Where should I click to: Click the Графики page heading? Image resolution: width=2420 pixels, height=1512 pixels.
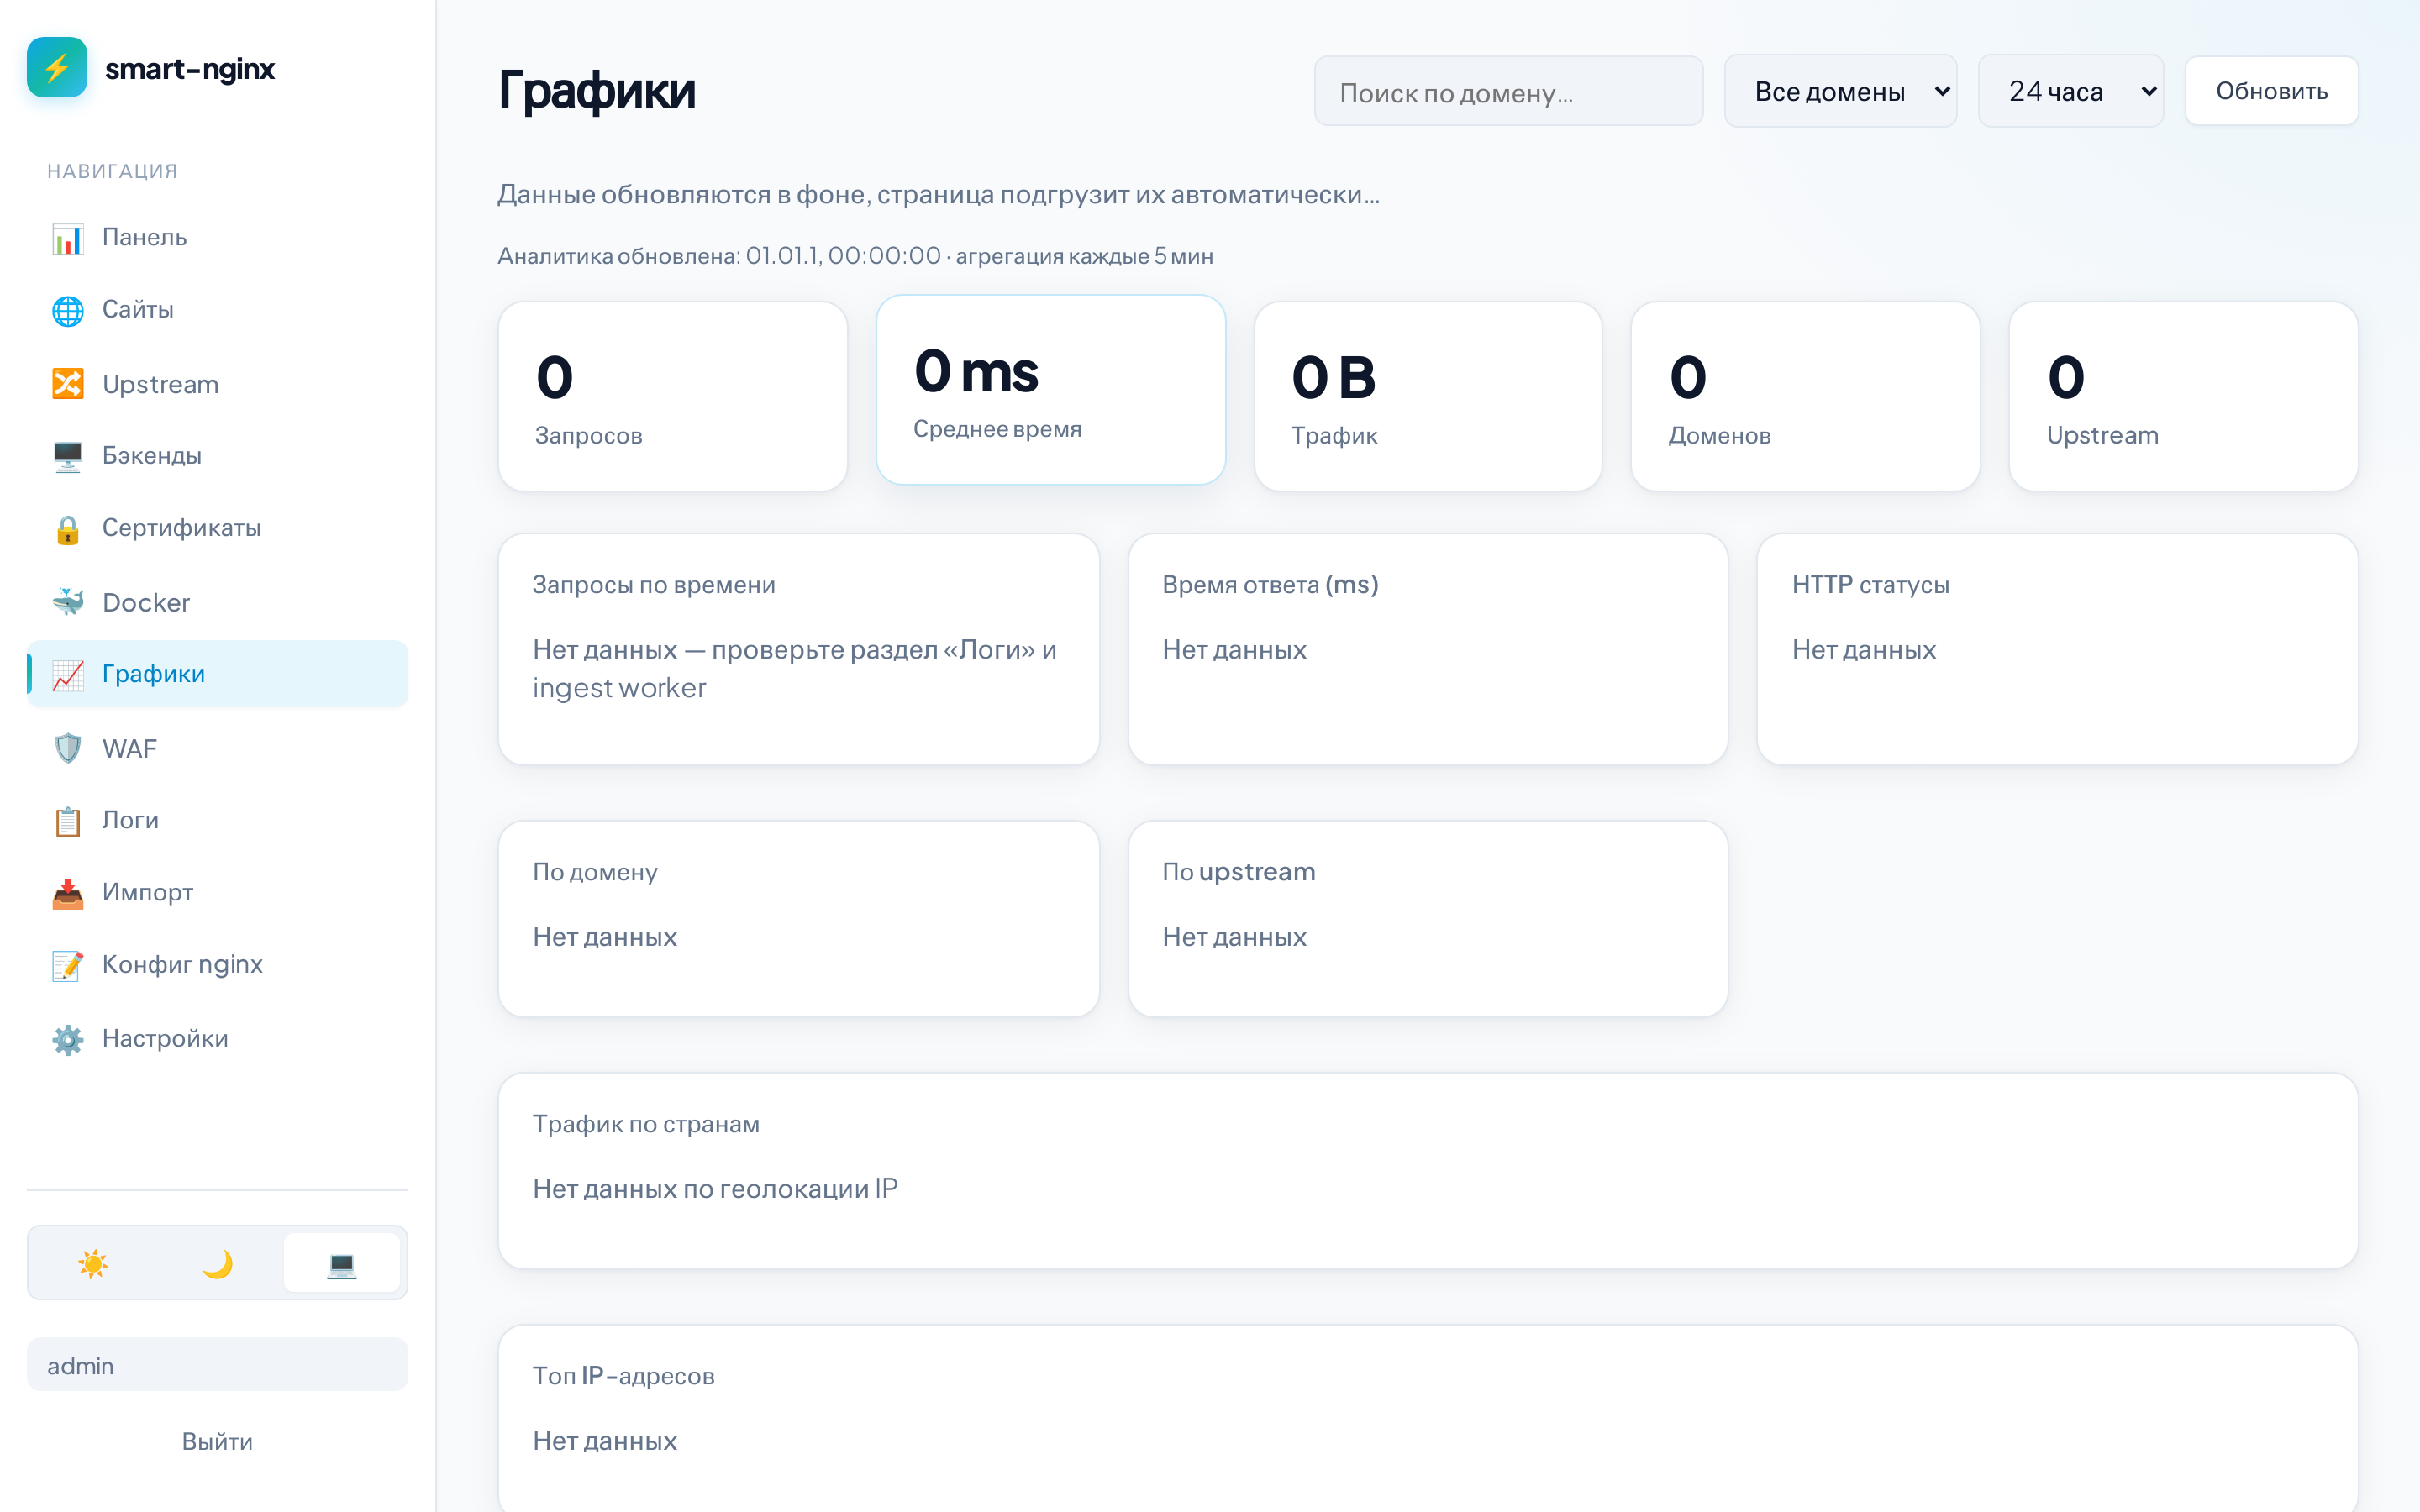[597, 90]
